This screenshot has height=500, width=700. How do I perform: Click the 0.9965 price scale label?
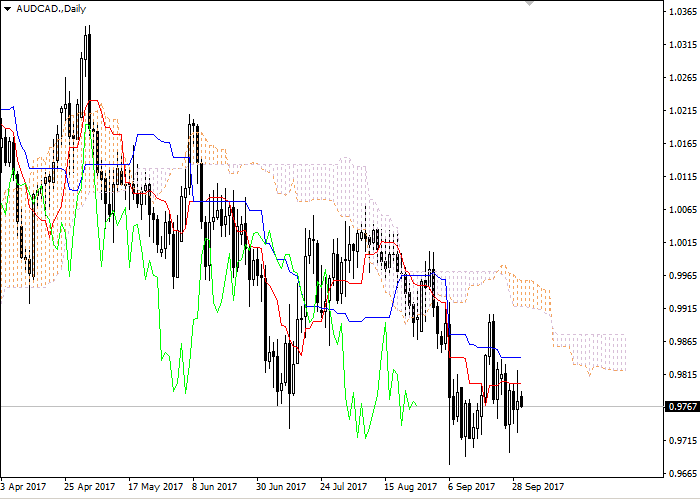click(x=683, y=275)
